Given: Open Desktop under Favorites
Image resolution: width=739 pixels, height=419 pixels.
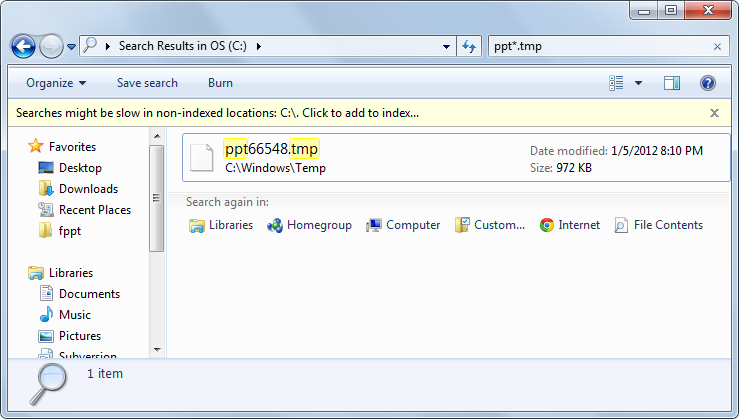Looking at the screenshot, I should pos(80,168).
